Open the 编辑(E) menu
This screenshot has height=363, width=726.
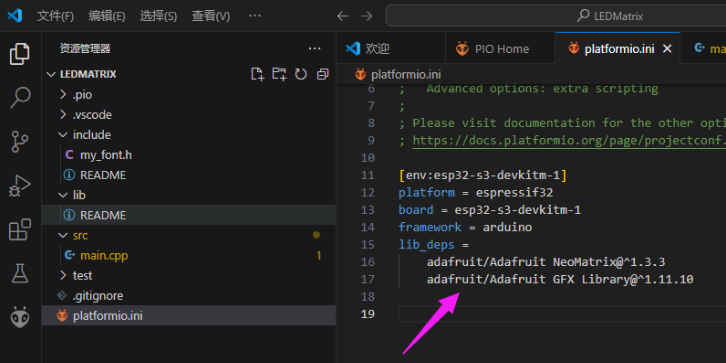point(107,16)
